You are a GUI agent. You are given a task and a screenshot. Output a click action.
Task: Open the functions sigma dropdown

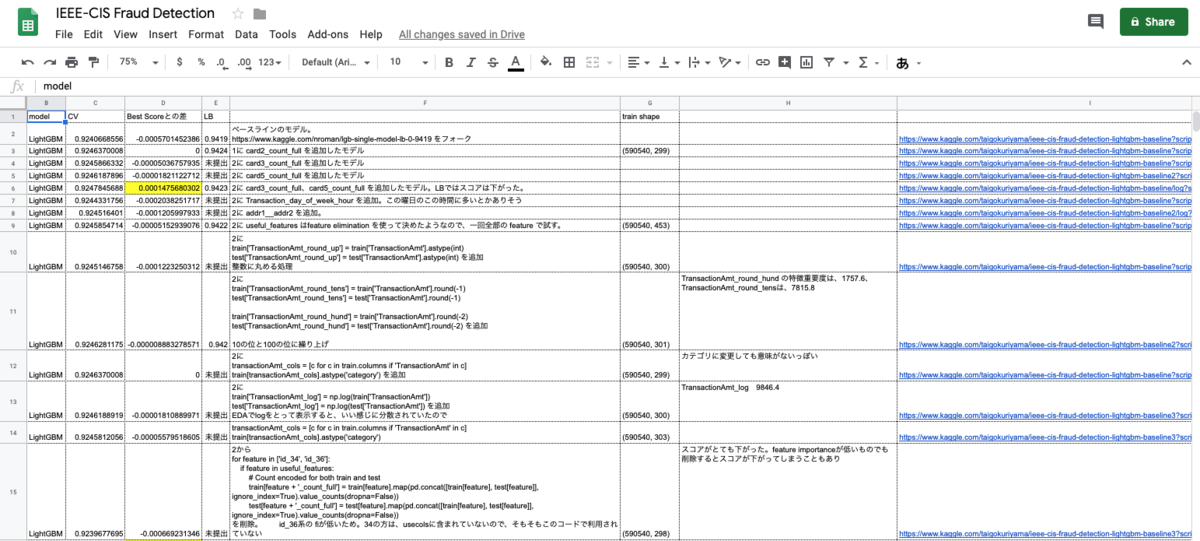click(x=866, y=62)
